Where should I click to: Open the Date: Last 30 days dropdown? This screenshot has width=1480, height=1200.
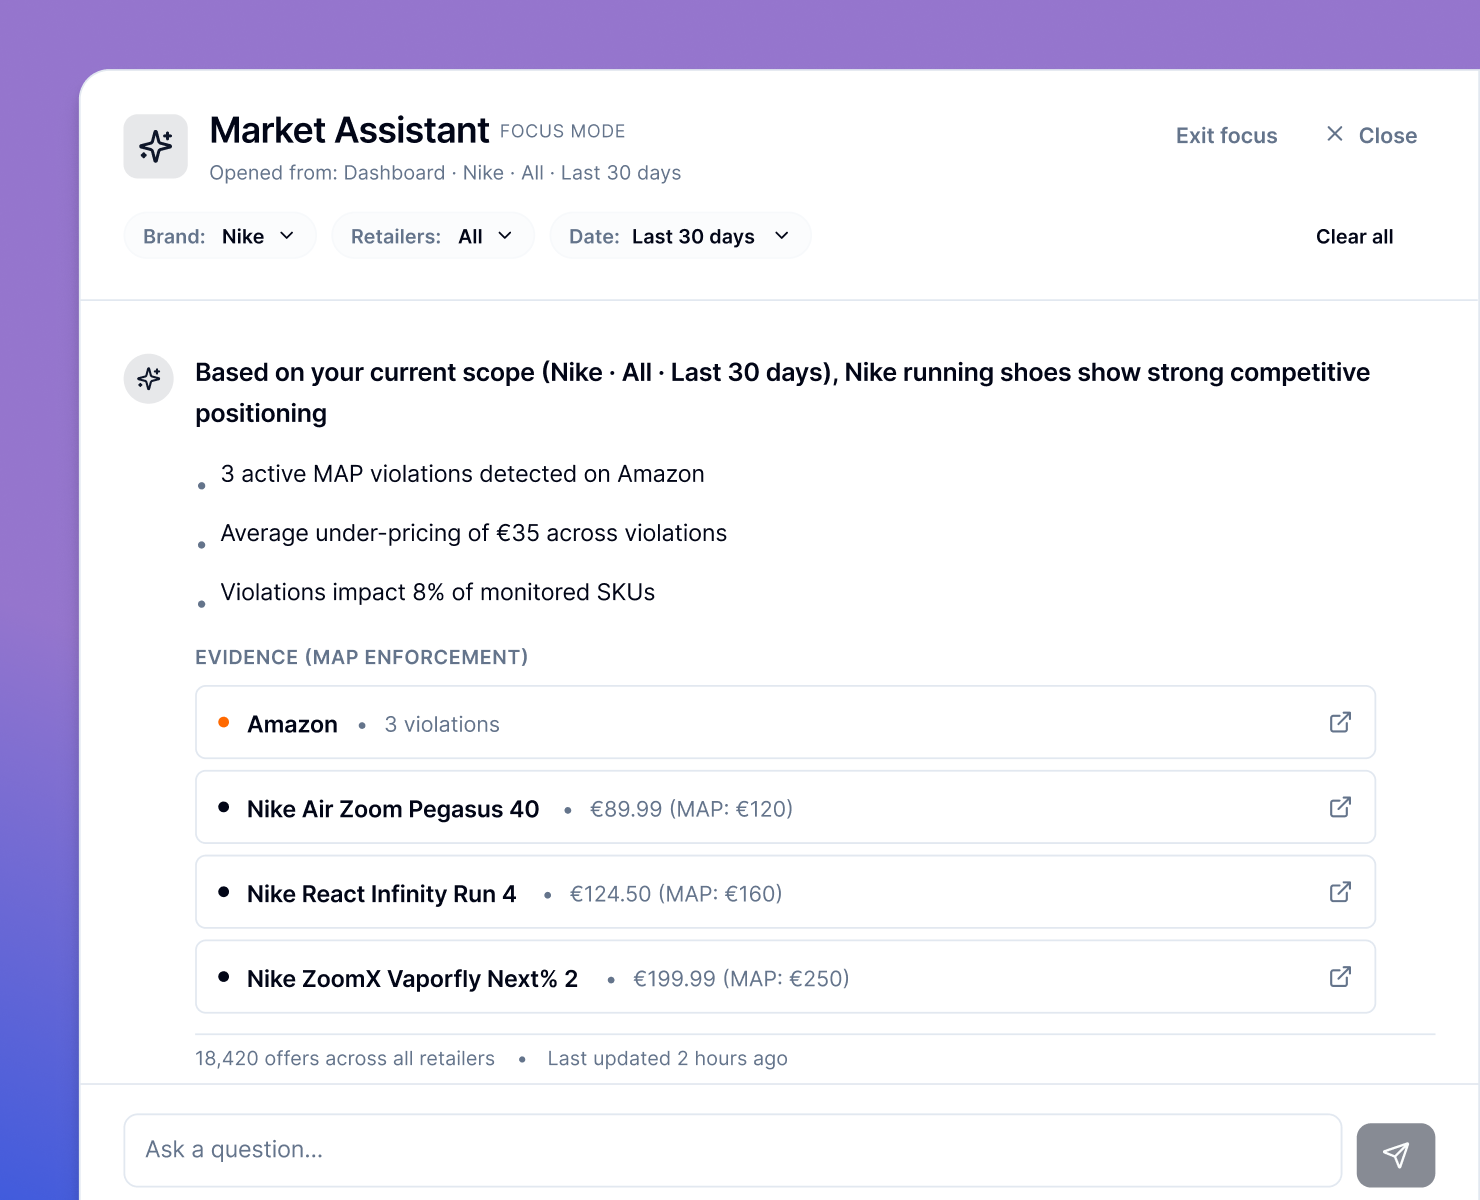[680, 236]
